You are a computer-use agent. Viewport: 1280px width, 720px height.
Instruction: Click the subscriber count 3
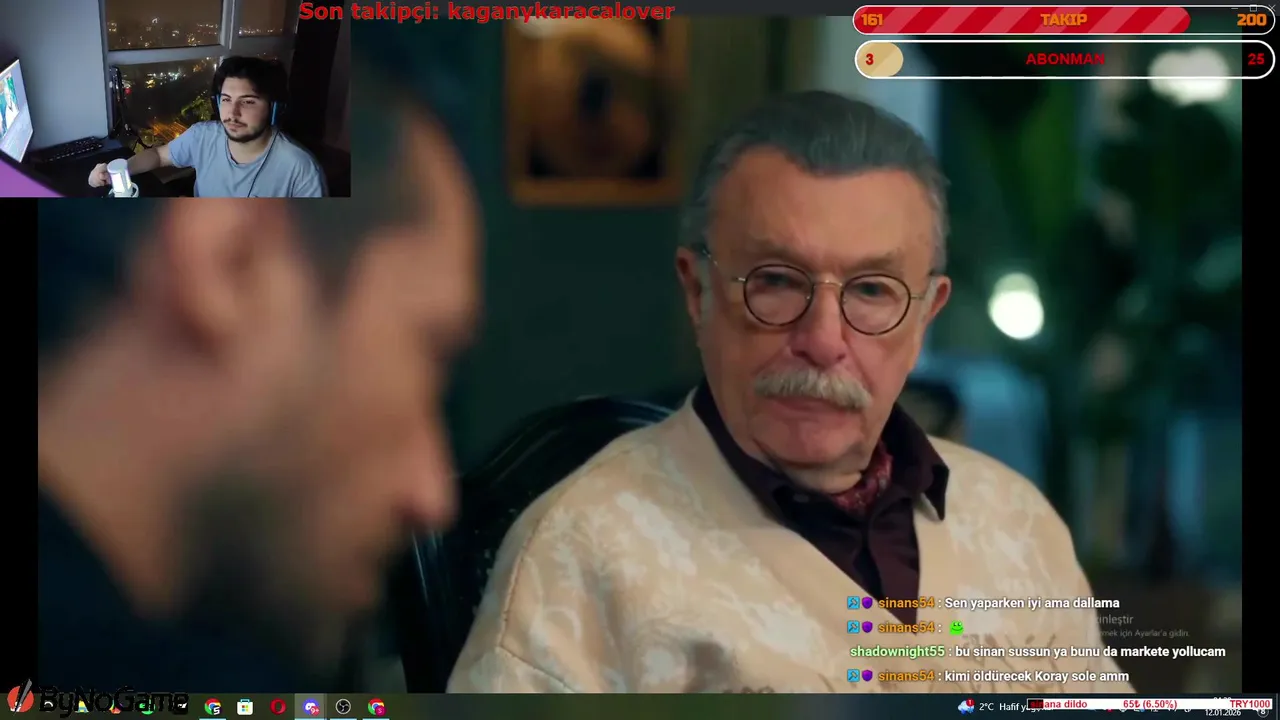click(869, 59)
